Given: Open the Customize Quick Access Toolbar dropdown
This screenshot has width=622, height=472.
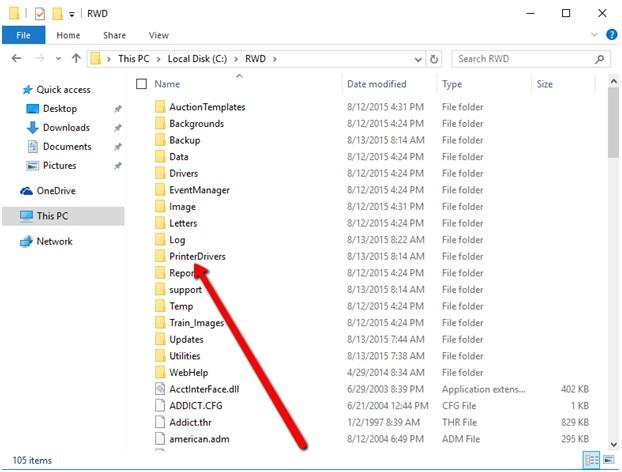Looking at the screenshot, I should pos(72,15).
